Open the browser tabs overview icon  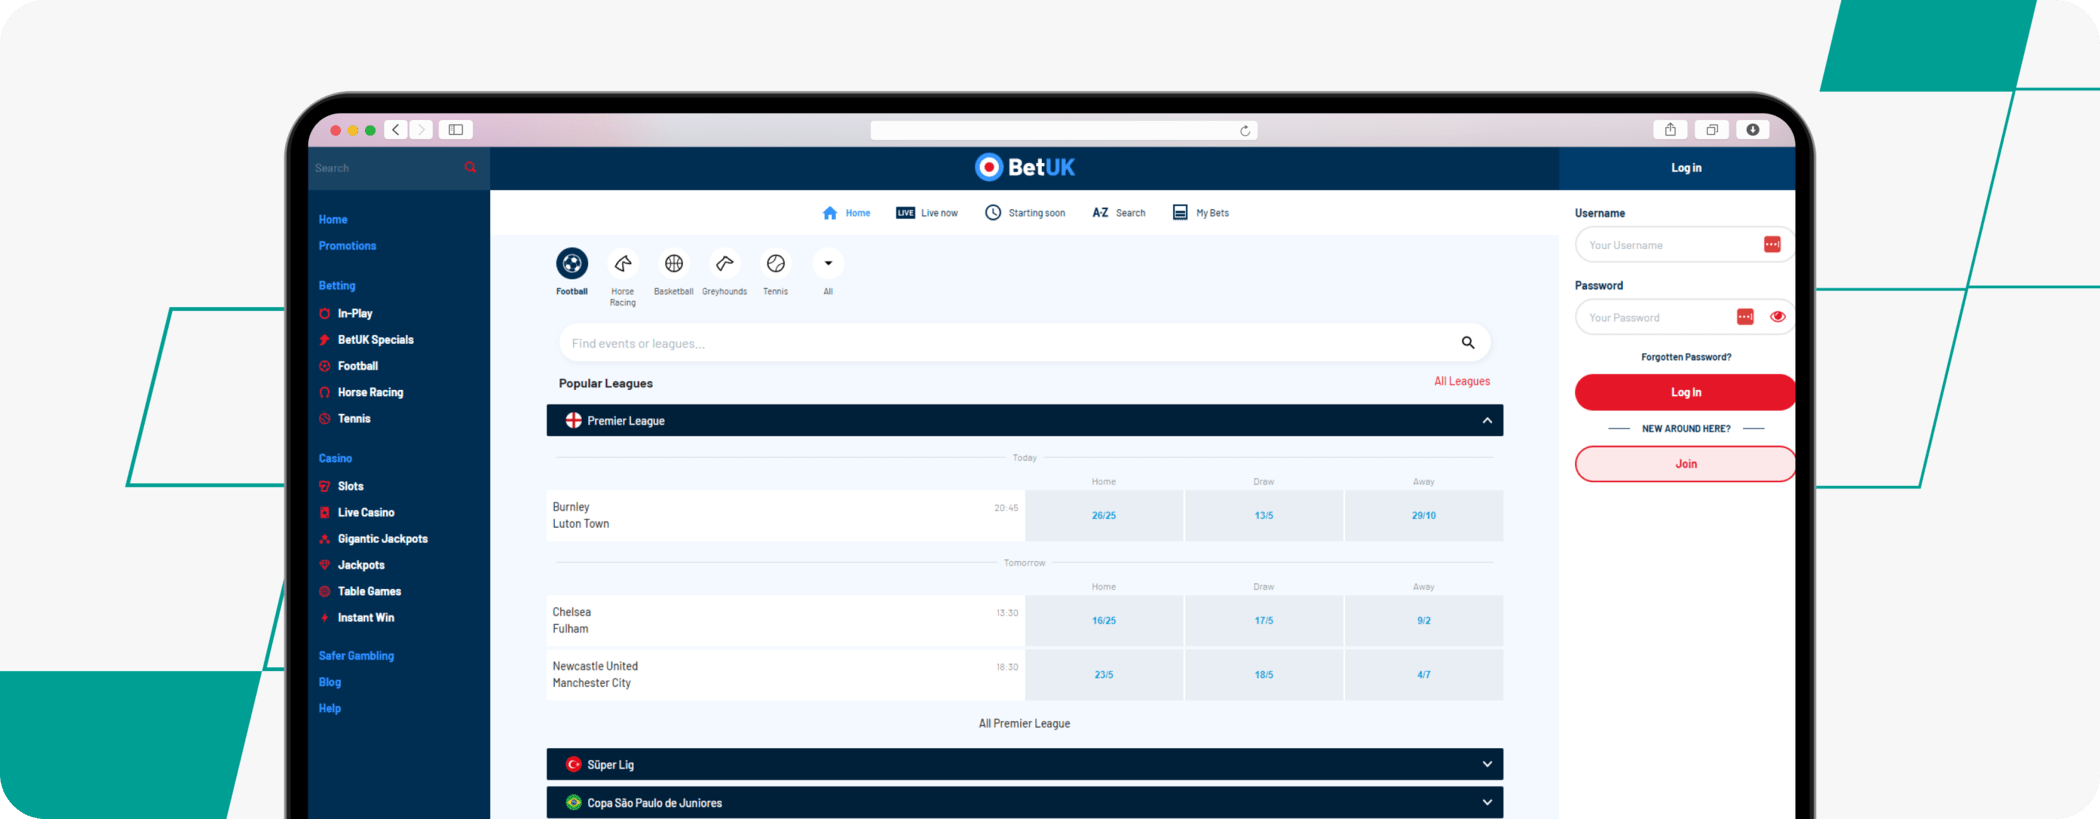point(1712,130)
